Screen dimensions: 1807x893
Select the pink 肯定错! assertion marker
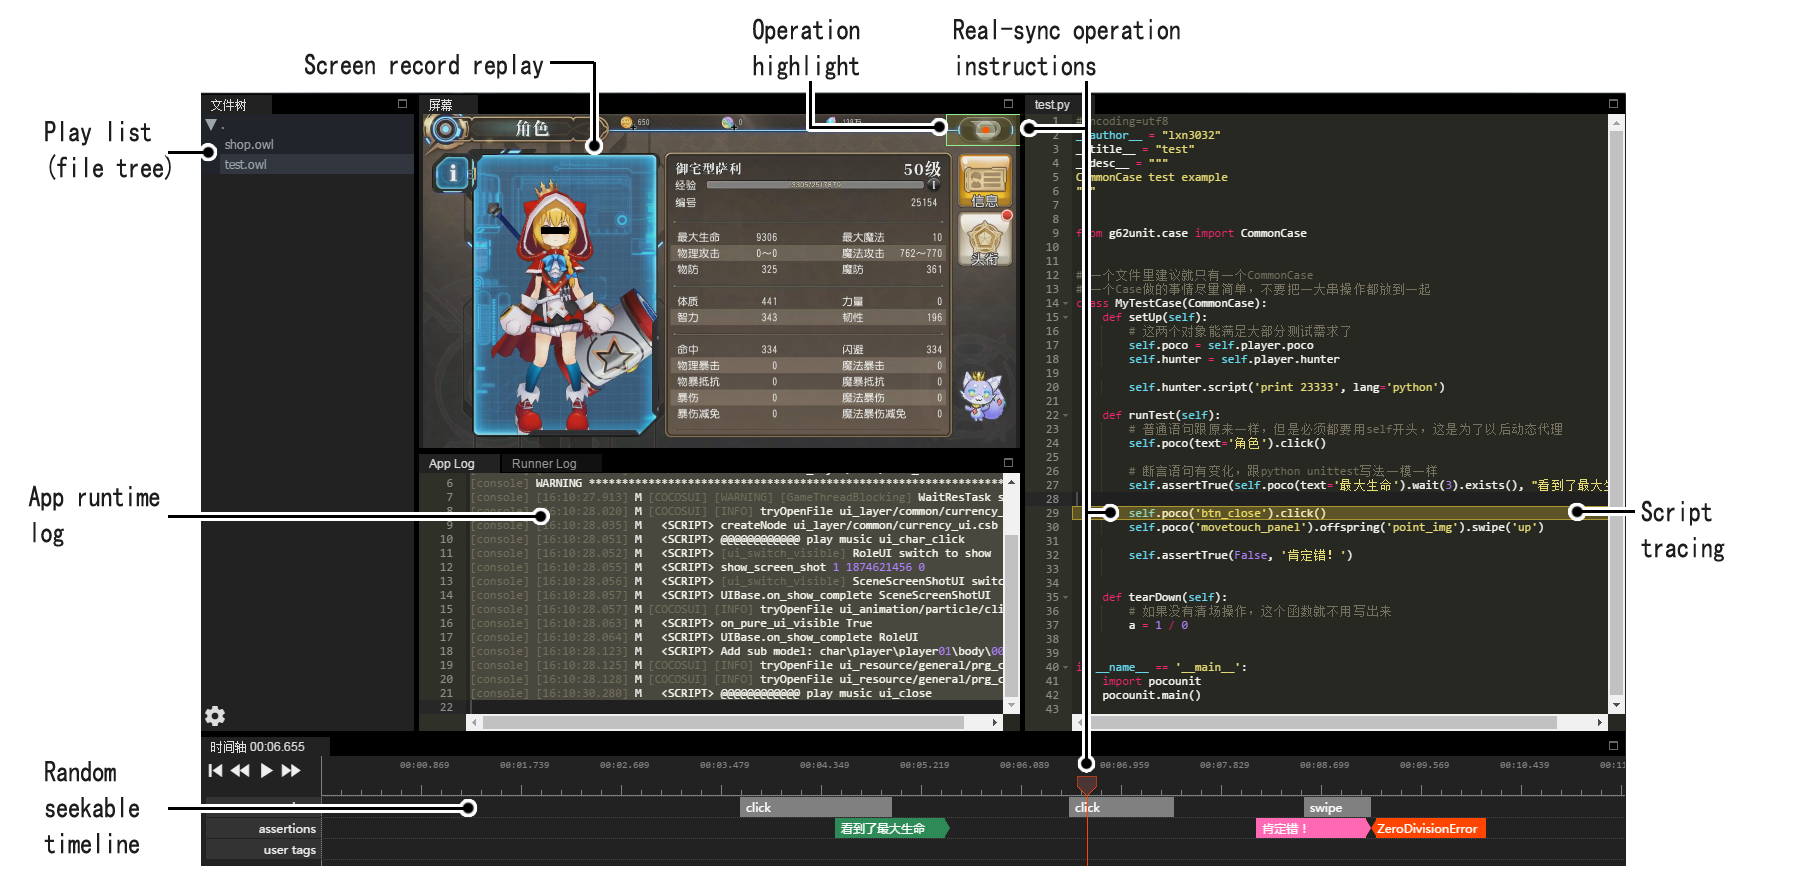click(x=1312, y=828)
